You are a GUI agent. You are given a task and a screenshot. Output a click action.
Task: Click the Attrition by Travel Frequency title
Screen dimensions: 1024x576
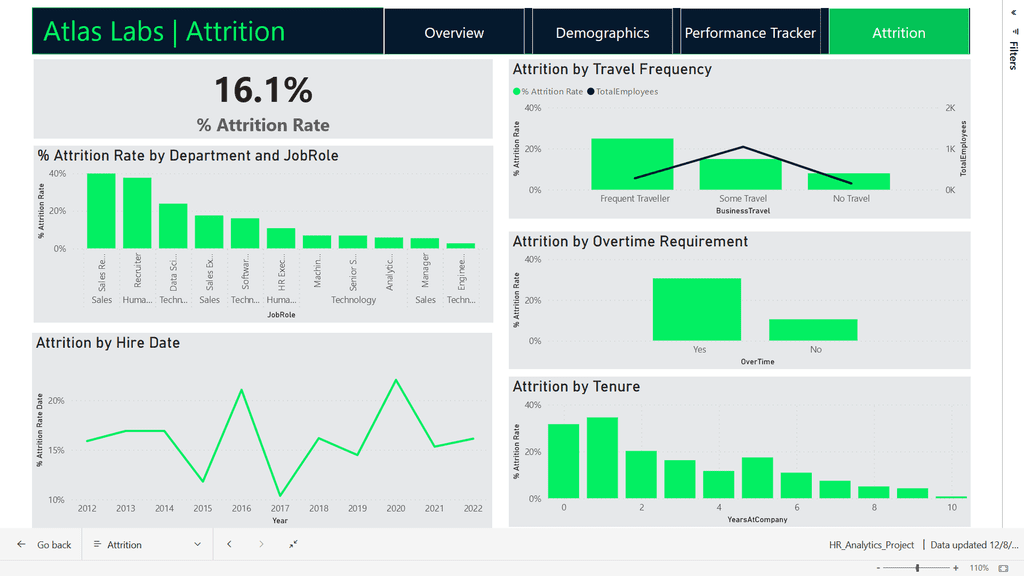coord(612,69)
